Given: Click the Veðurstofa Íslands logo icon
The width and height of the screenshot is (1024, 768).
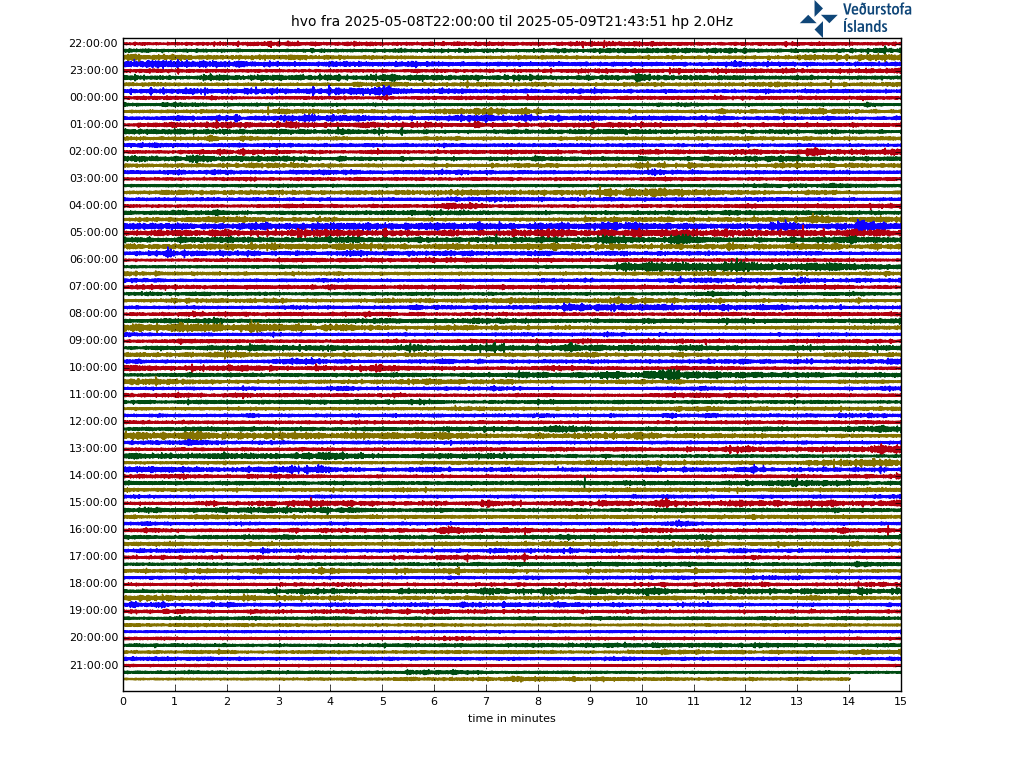Looking at the screenshot, I should [819, 19].
